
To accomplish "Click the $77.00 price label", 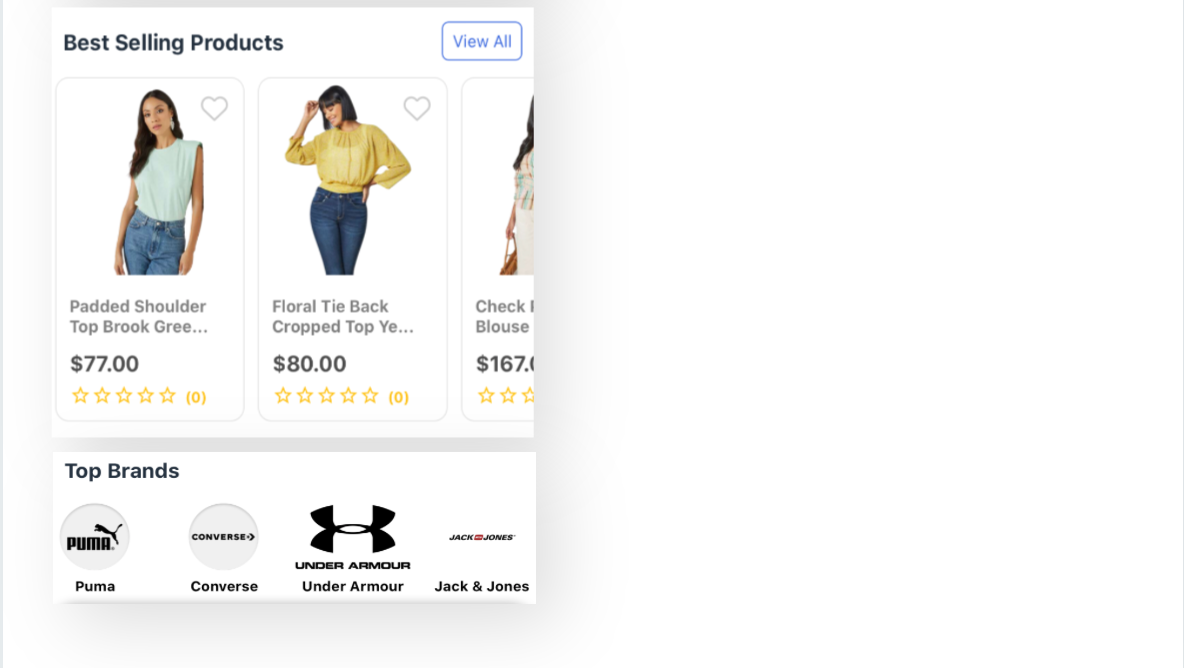I will (104, 364).
